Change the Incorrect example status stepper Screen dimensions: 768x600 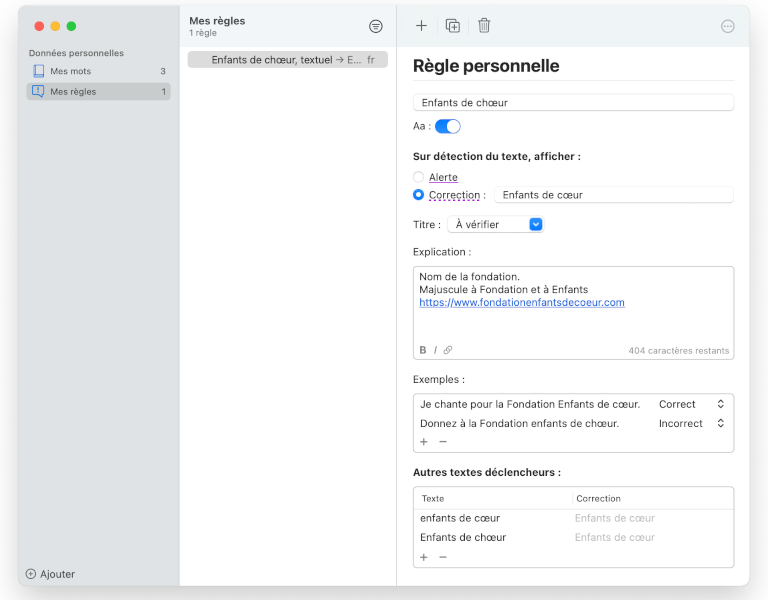(720, 423)
